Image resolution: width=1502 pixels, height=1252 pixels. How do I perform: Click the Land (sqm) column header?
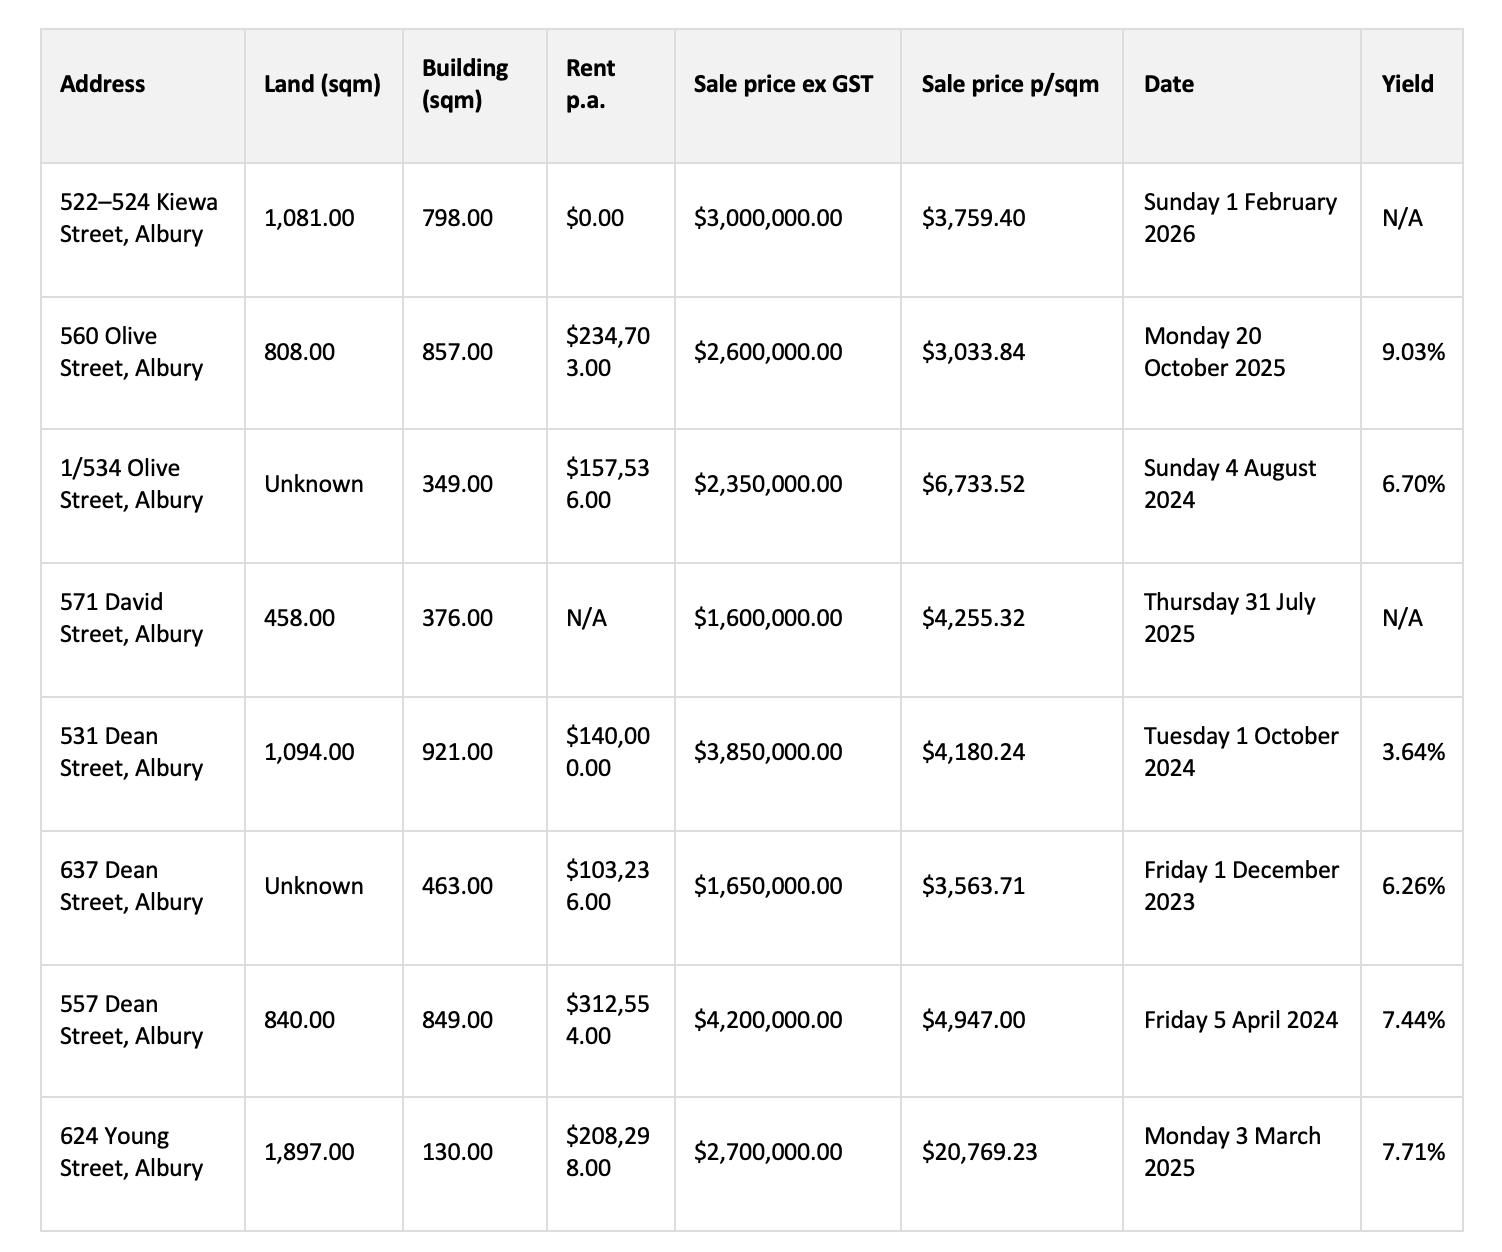(322, 84)
